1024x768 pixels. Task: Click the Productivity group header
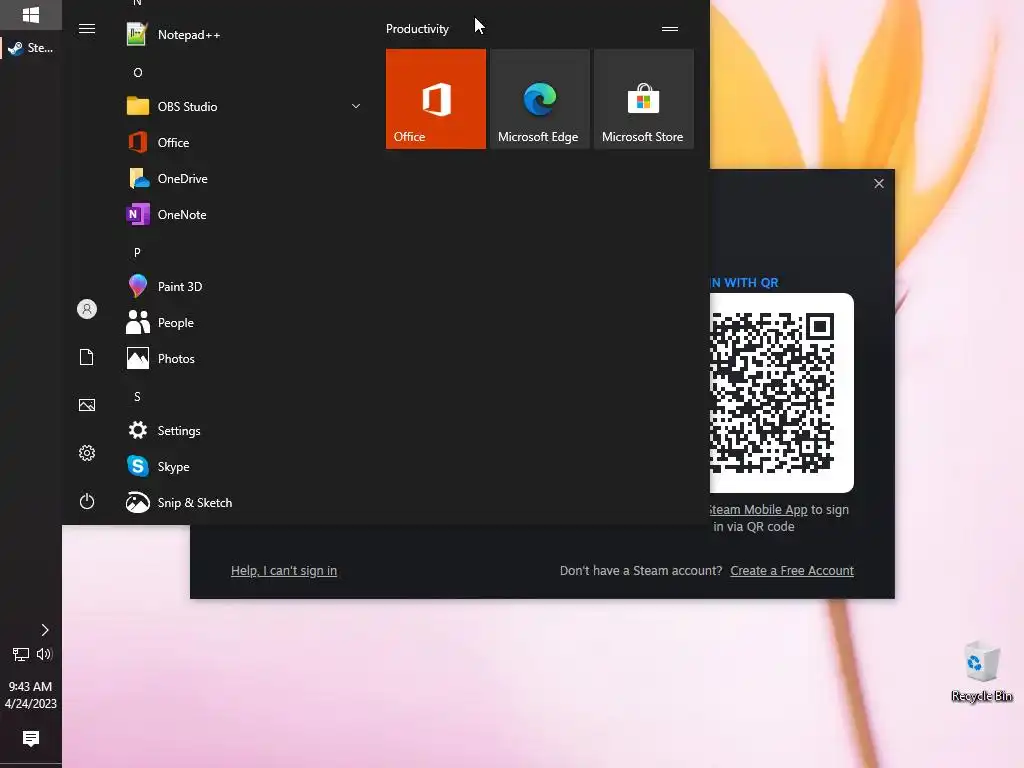[x=417, y=29]
